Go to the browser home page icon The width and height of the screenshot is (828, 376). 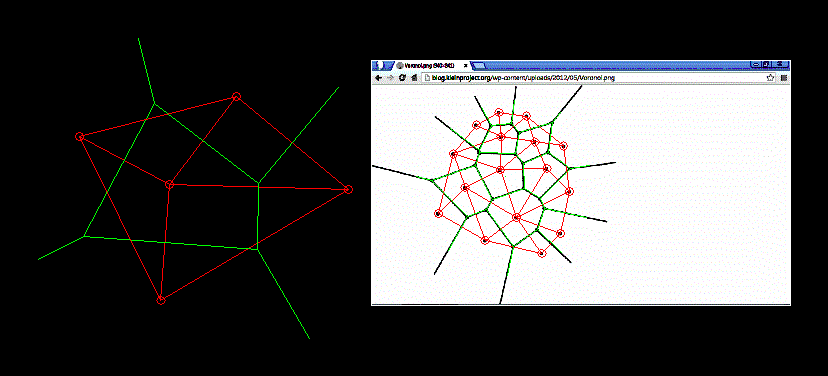(x=414, y=78)
